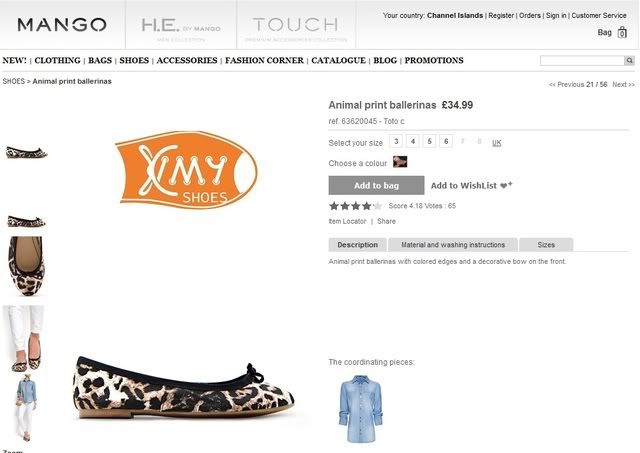Click the MANGO logo

pyautogui.click(x=62, y=24)
